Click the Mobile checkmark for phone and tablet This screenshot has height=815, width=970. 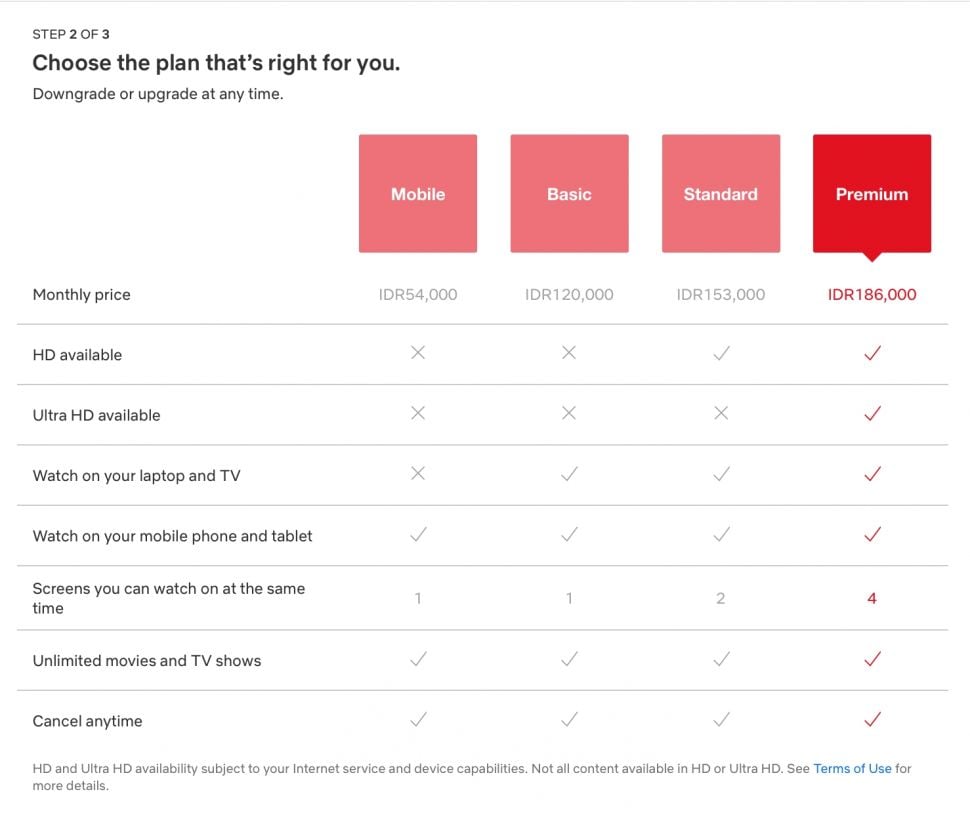[417, 535]
